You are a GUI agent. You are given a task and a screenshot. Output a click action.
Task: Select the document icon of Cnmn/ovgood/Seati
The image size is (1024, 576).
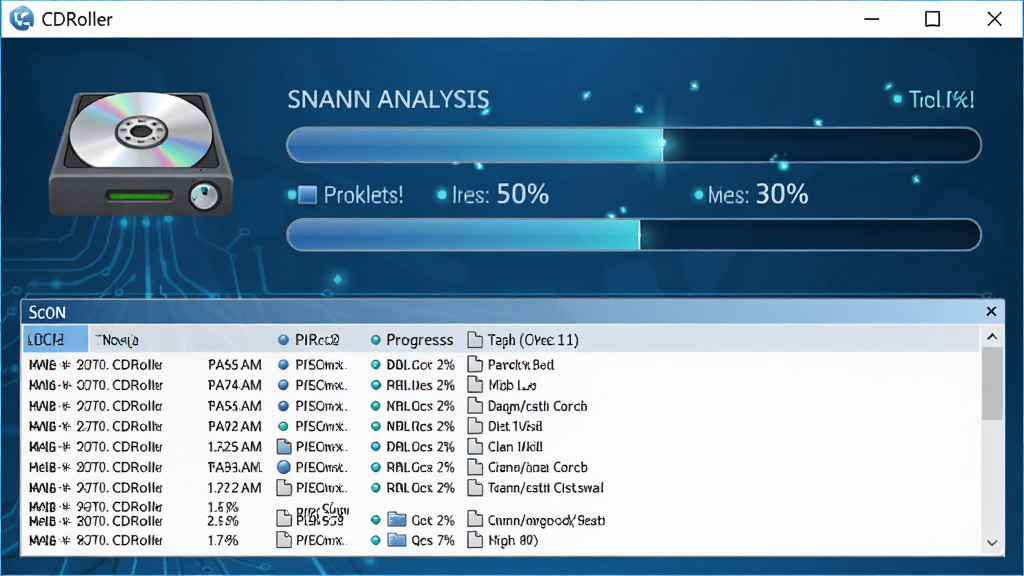pyautogui.click(x=475, y=520)
